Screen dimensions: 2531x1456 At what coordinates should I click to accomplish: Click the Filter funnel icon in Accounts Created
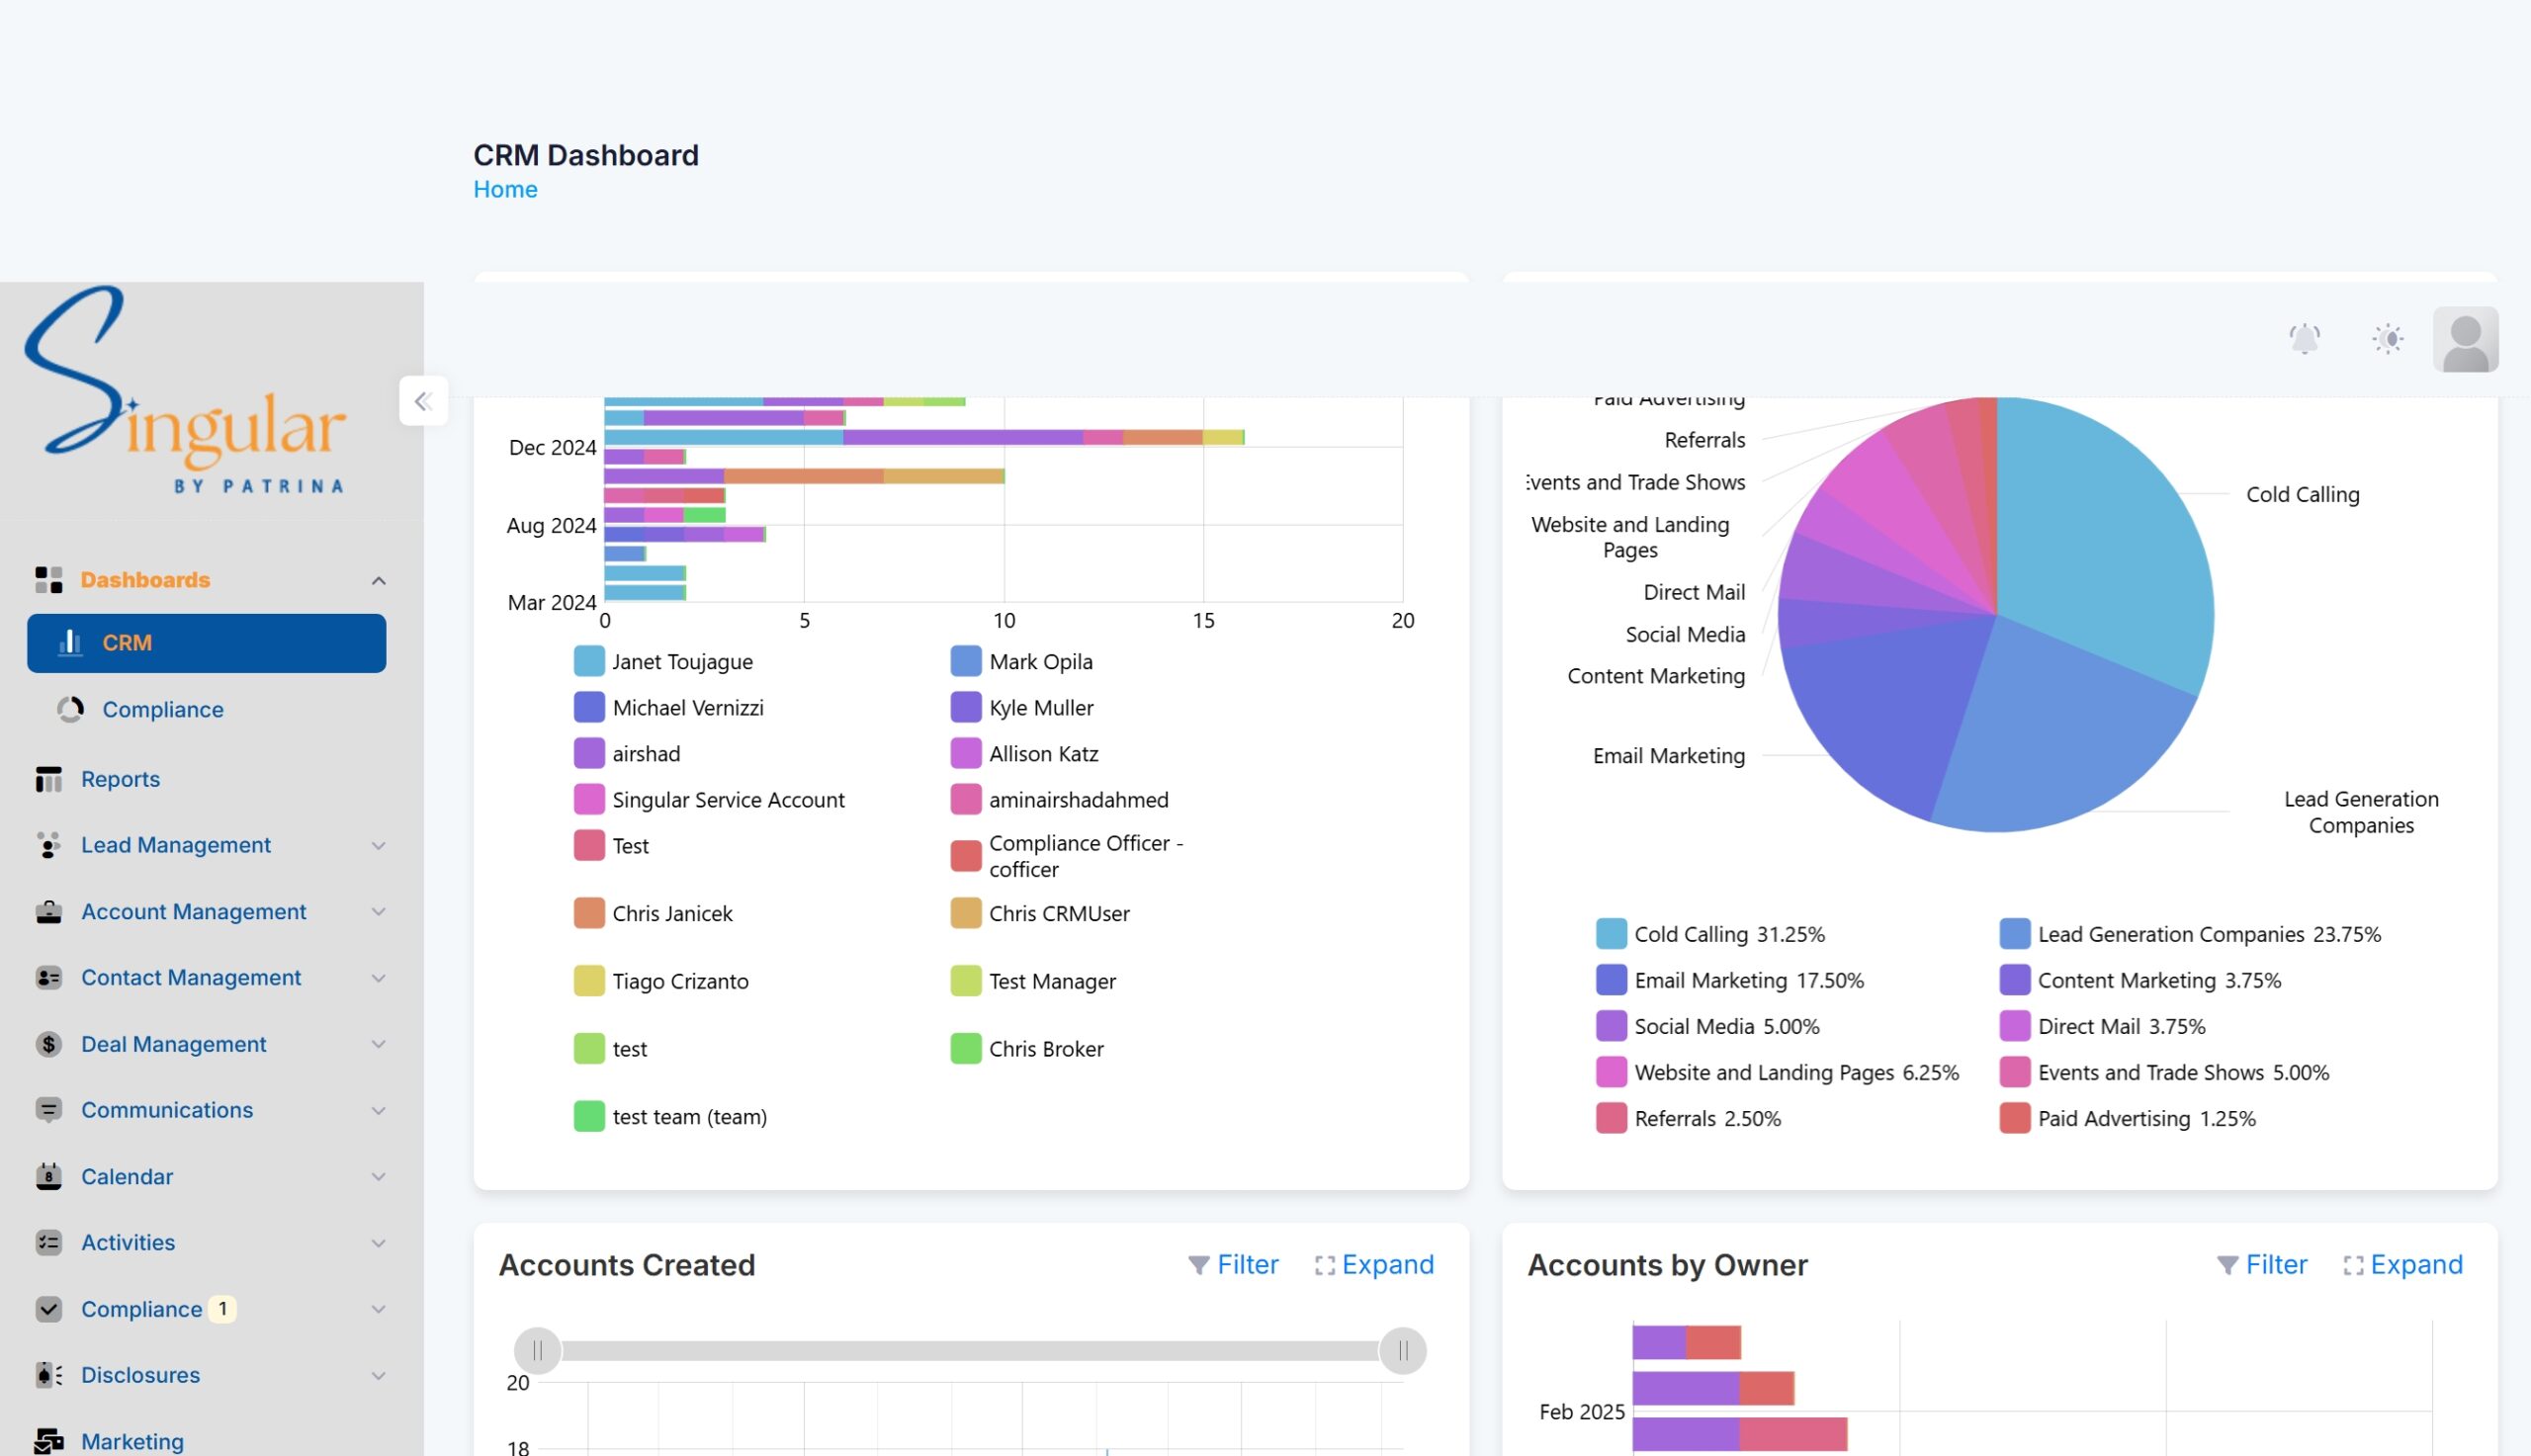click(x=1198, y=1265)
